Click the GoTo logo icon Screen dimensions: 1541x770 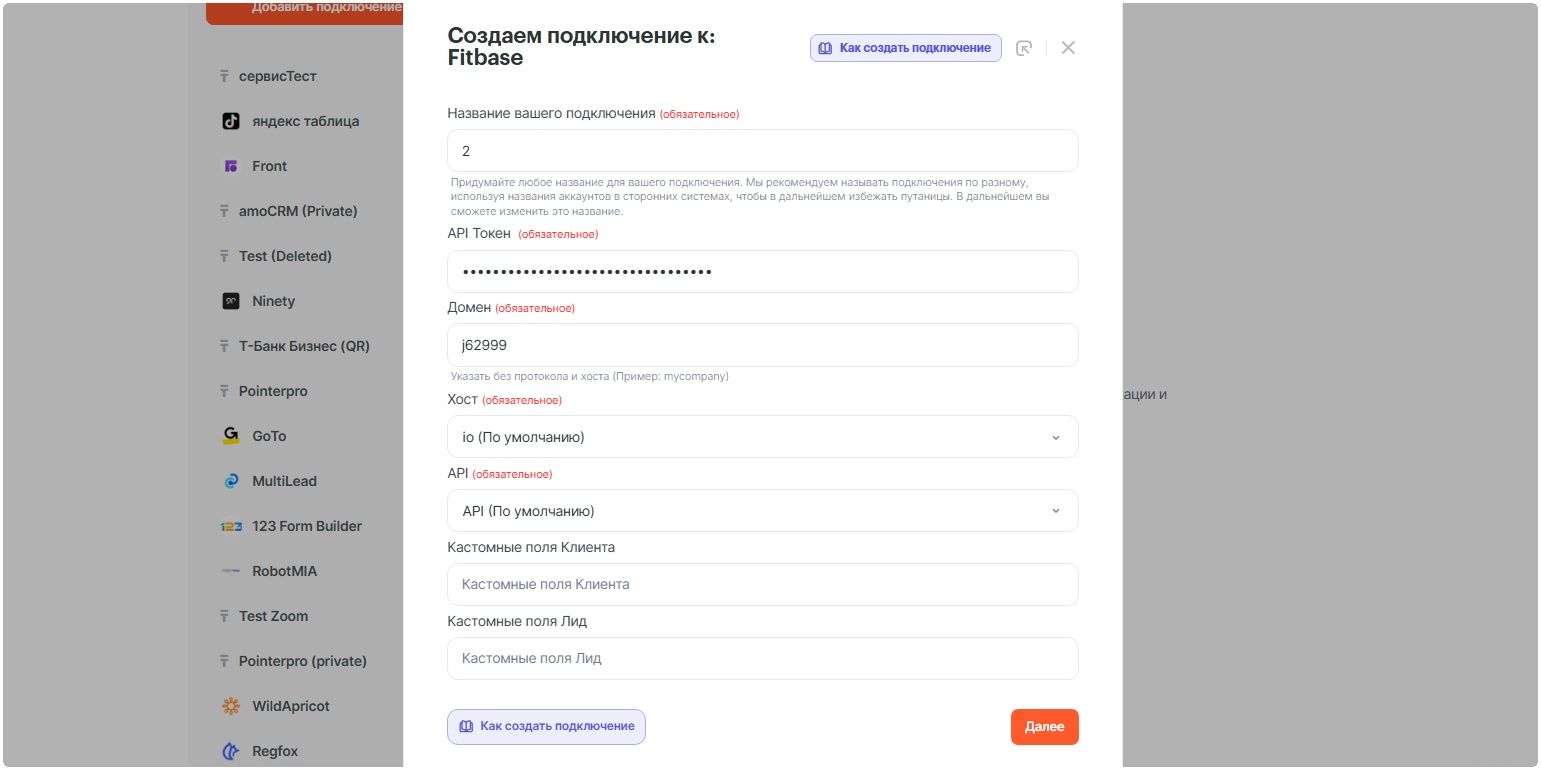coord(231,436)
